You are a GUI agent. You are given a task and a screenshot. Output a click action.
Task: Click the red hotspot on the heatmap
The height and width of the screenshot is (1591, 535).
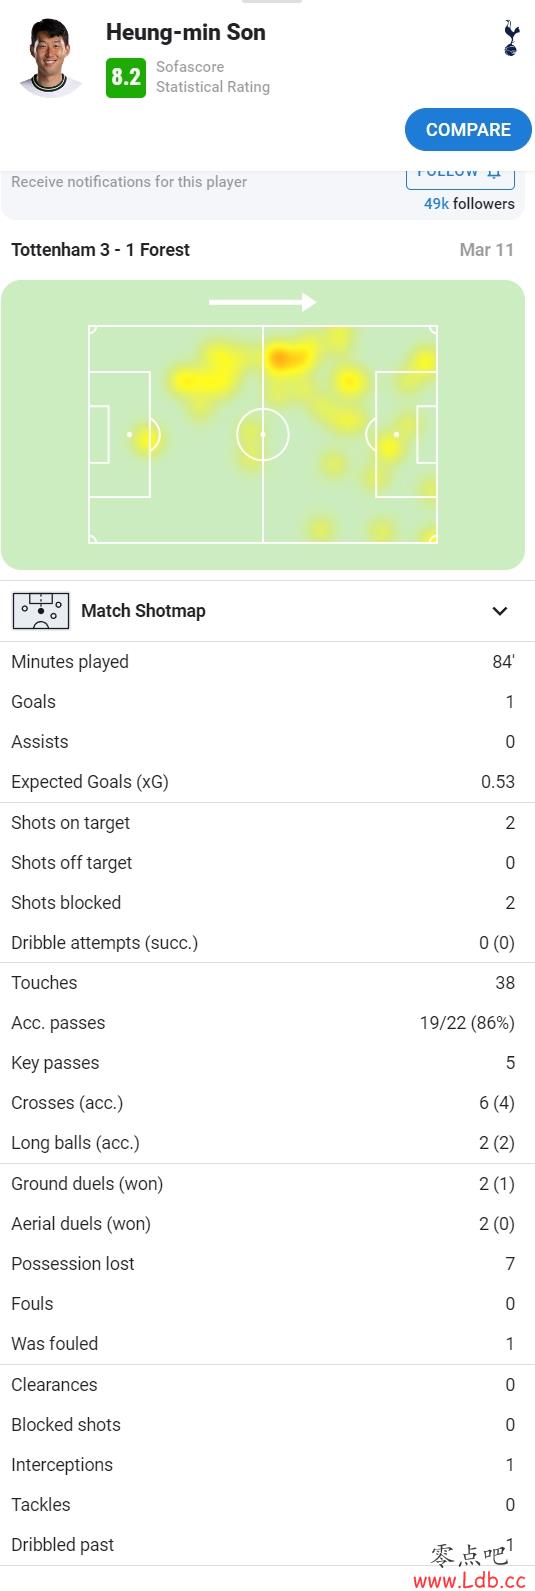pyautogui.click(x=287, y=357)
